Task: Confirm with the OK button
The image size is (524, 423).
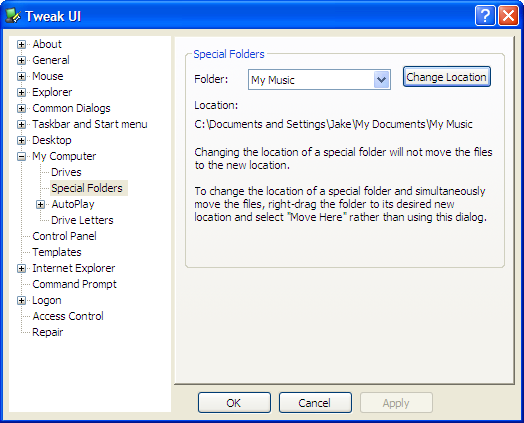Action: click(234, 403)
